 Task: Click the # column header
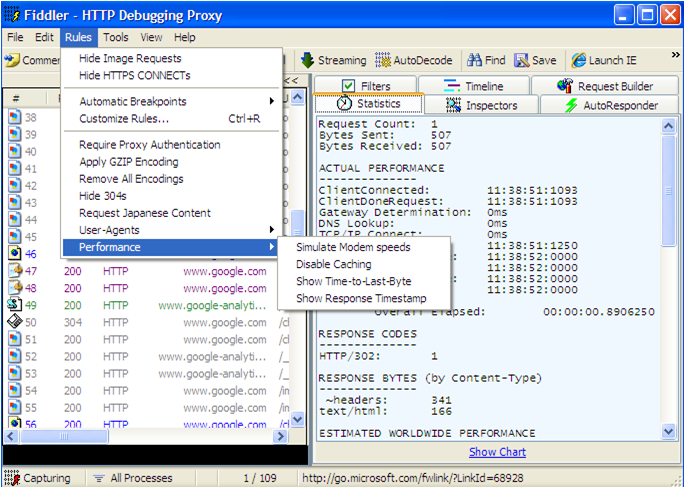click(x=16, y=98)
